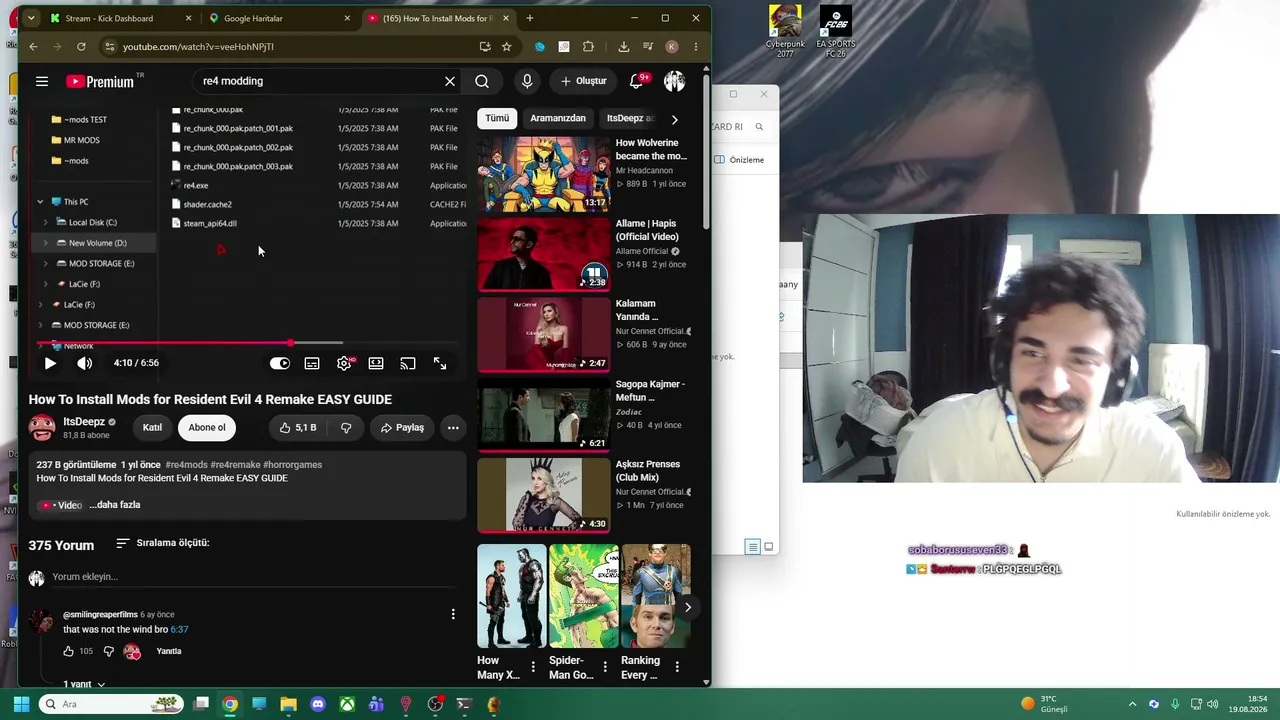
Task: Reload the YouTube page
Action: click(81, 46)
